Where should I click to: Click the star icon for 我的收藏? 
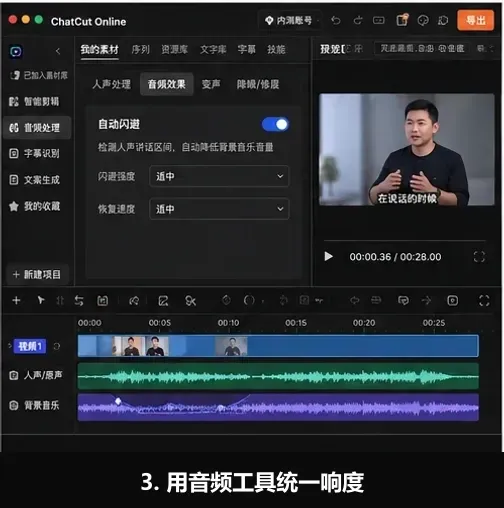[x=14, y=206]
